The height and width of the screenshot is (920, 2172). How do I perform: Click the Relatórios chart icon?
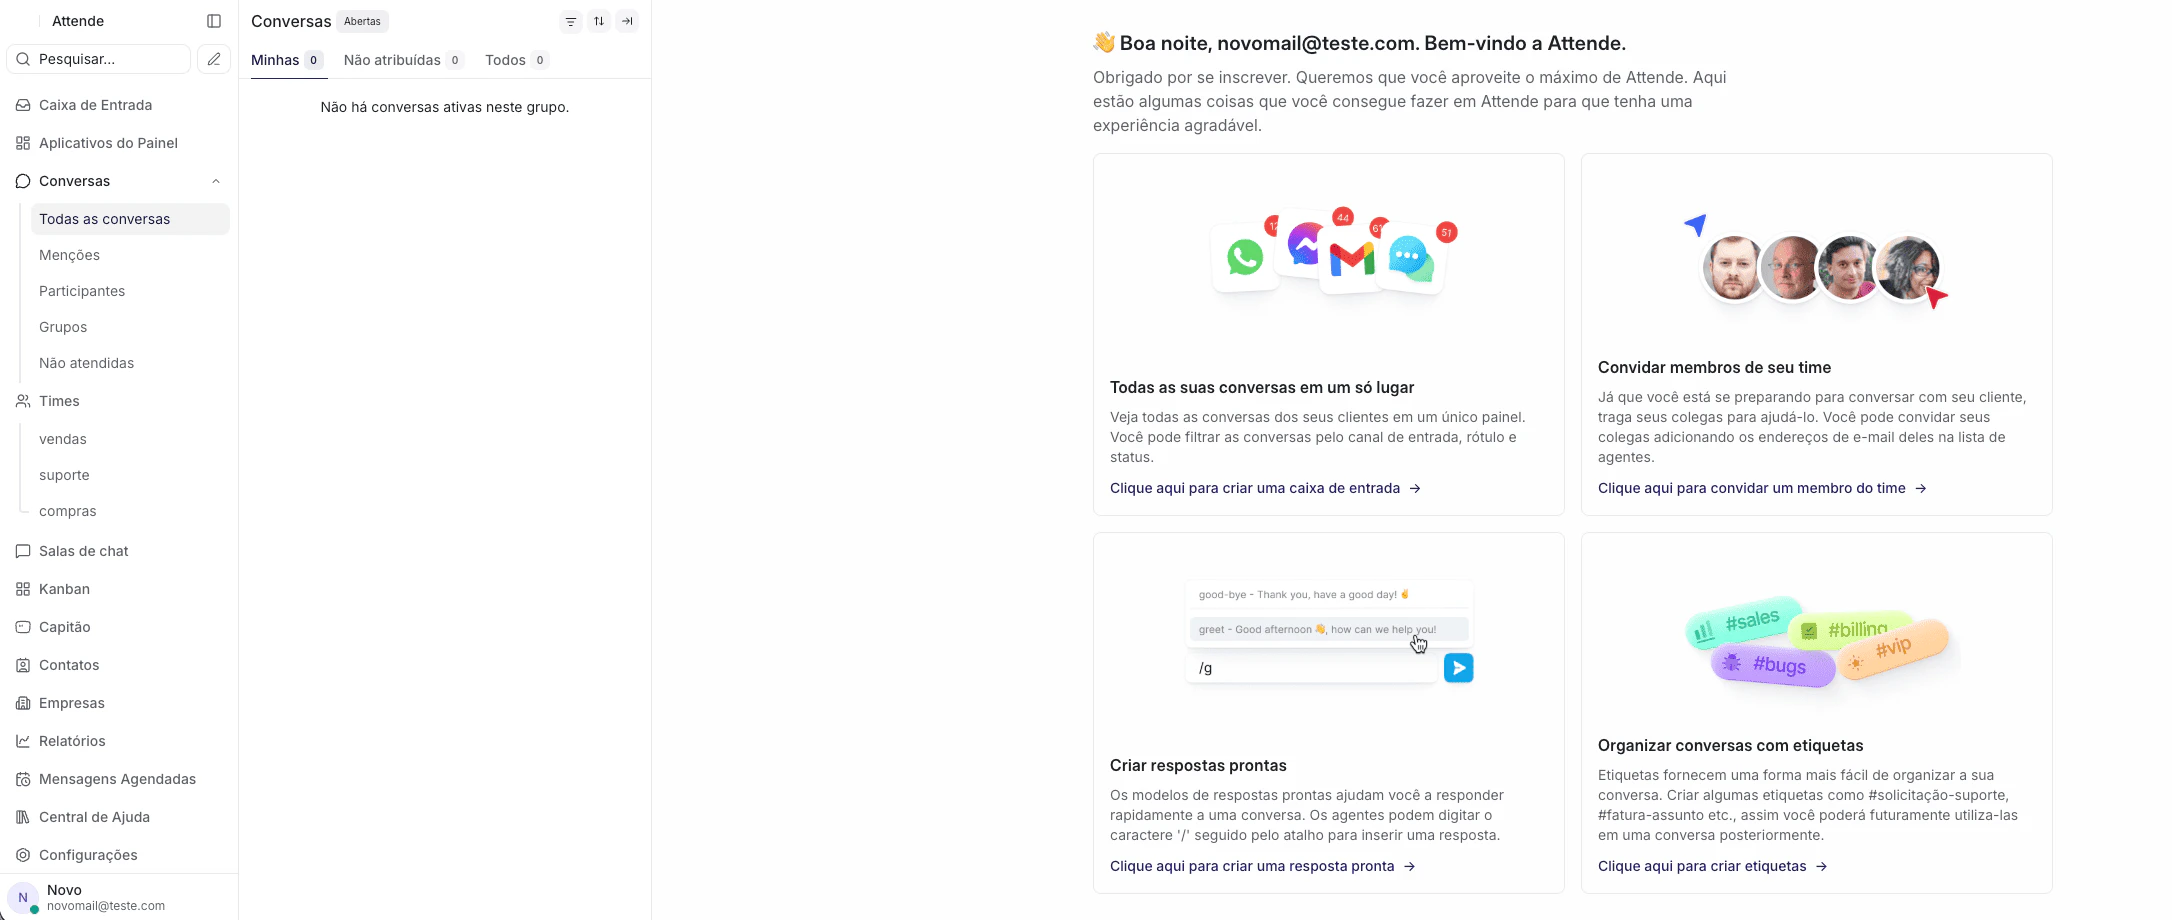[23, 741]
